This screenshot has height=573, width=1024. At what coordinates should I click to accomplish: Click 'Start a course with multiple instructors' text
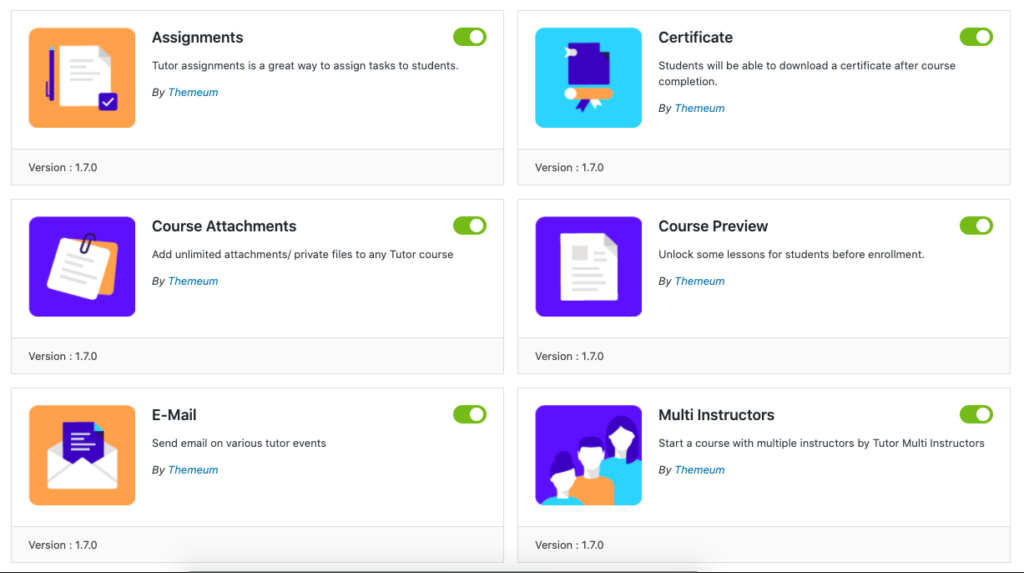tap(822, 443)
